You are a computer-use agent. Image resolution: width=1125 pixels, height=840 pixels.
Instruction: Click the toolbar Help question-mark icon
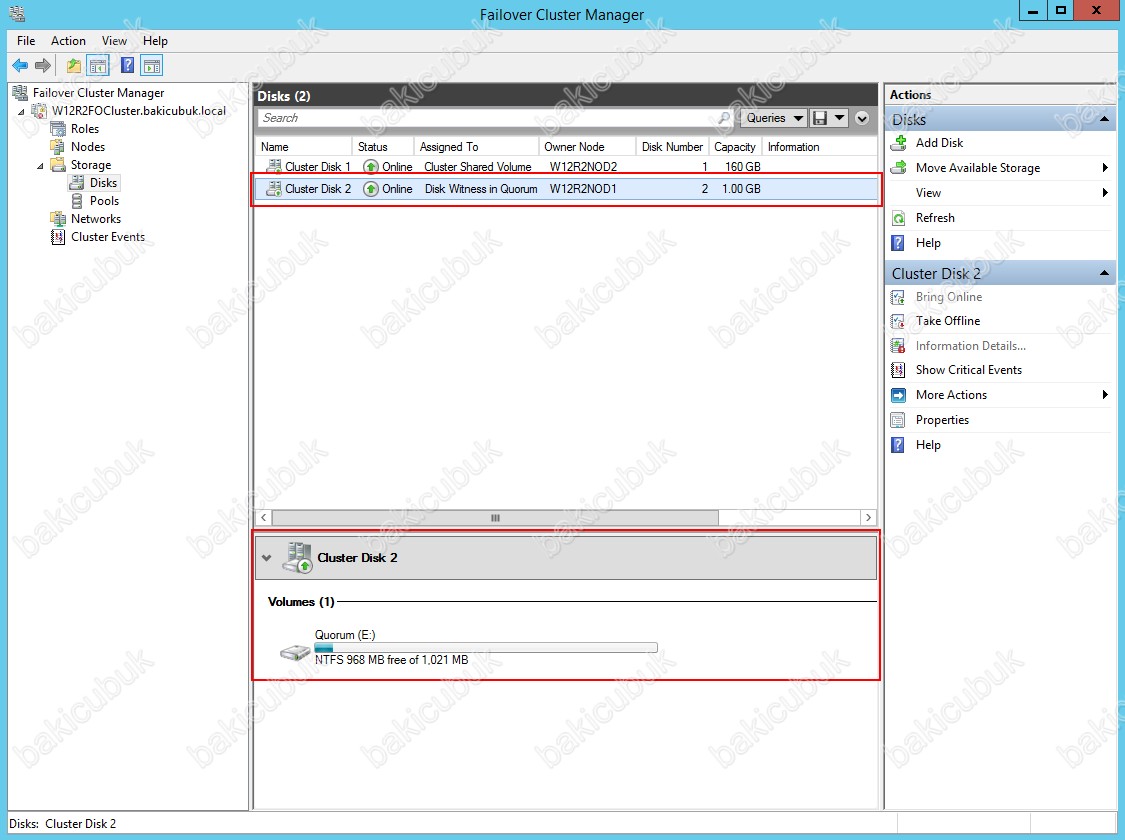[127, 66]
